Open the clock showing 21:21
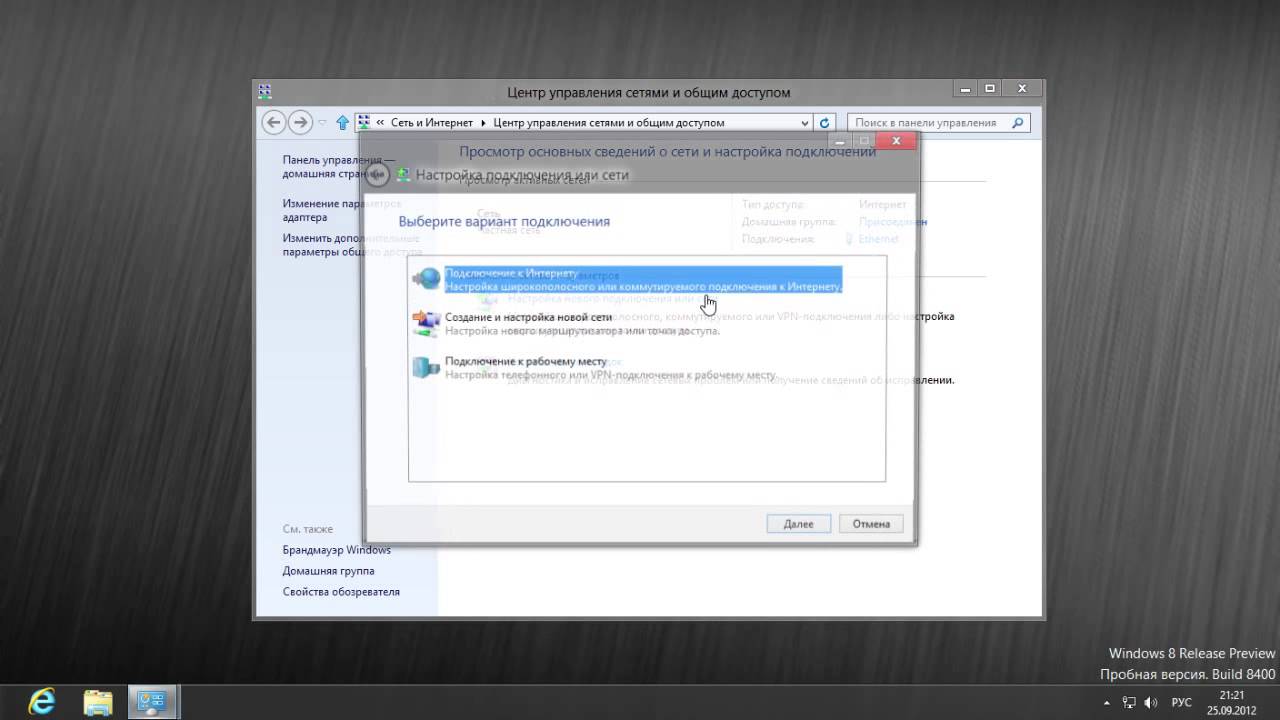Image resolution: width=1280 pixels, height=720 pixels. click(x=1232, y=702)
